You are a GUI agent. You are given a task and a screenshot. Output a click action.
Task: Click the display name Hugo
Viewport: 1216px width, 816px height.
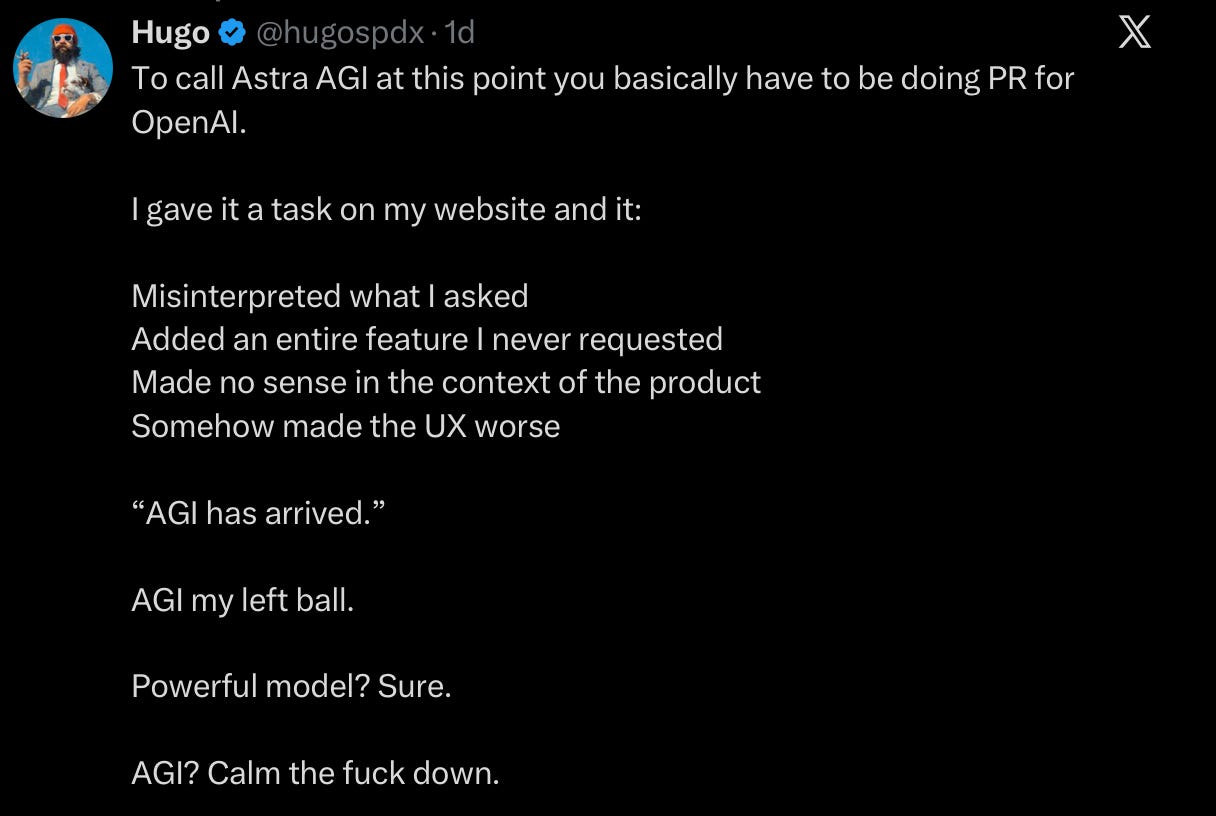pyautogui.click(x=170, y=33)
